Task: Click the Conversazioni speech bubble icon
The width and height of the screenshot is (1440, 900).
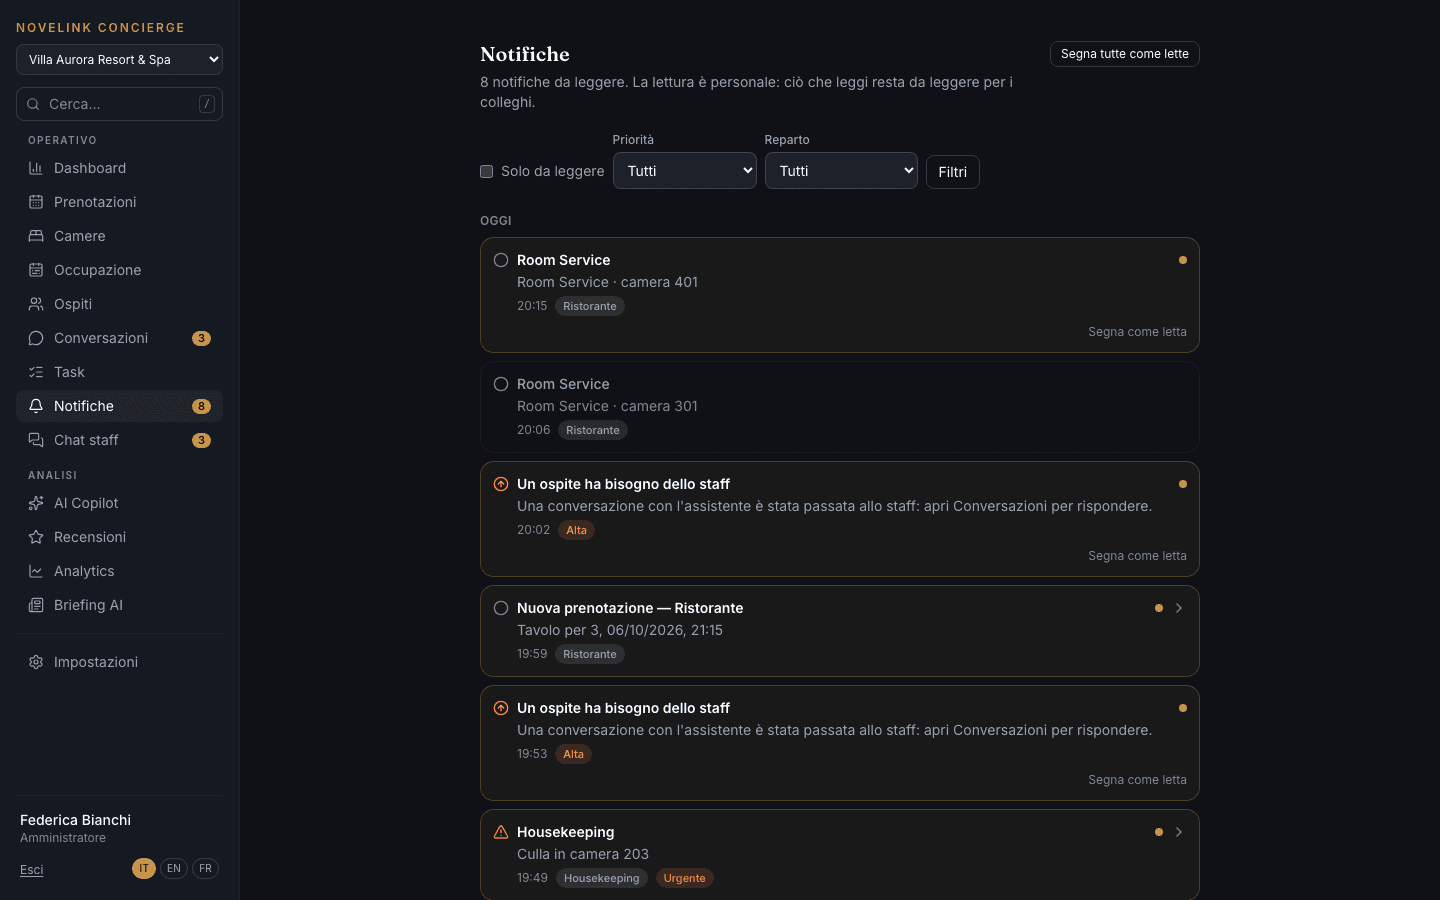Action: 36,338
